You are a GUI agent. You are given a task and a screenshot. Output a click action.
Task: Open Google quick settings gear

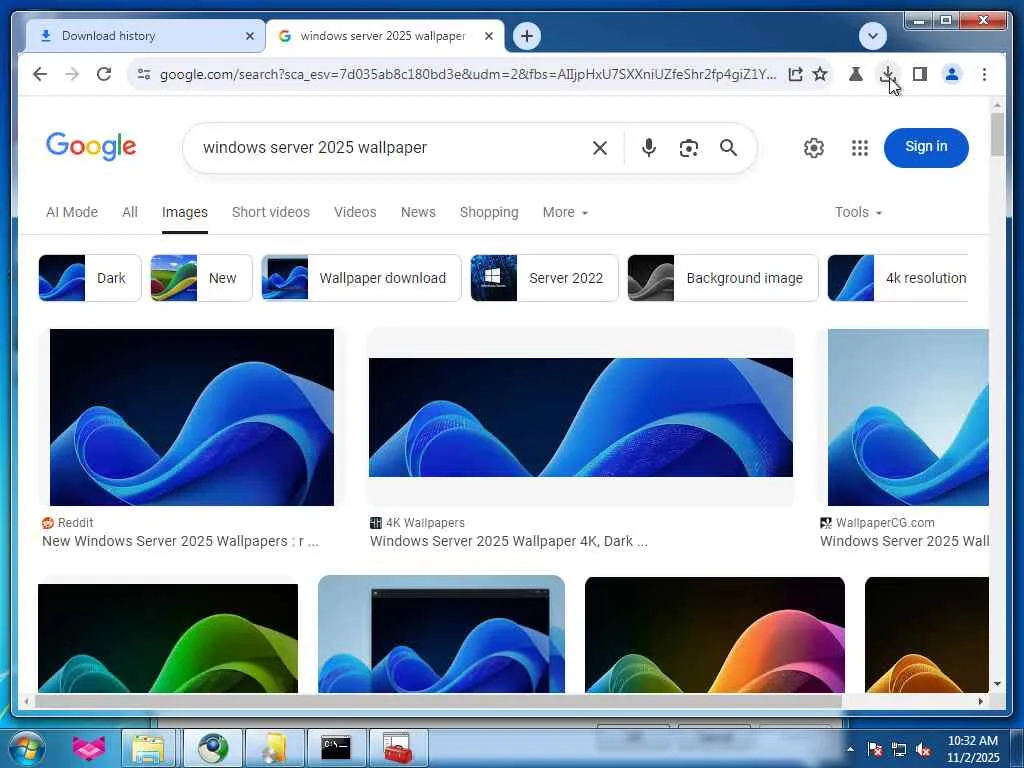814,148
